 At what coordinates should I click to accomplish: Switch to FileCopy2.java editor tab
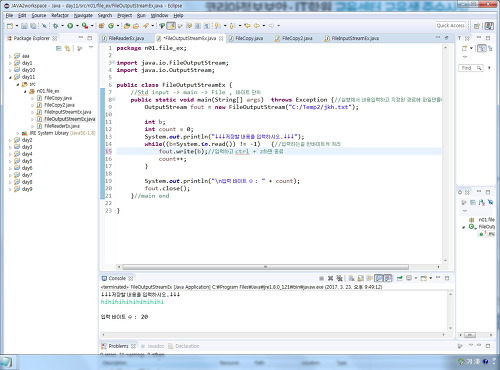[294, 38]
